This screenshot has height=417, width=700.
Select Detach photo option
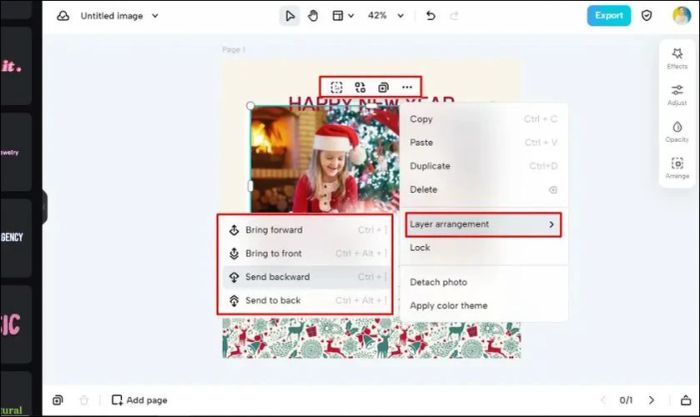click(x=483, y=282)
